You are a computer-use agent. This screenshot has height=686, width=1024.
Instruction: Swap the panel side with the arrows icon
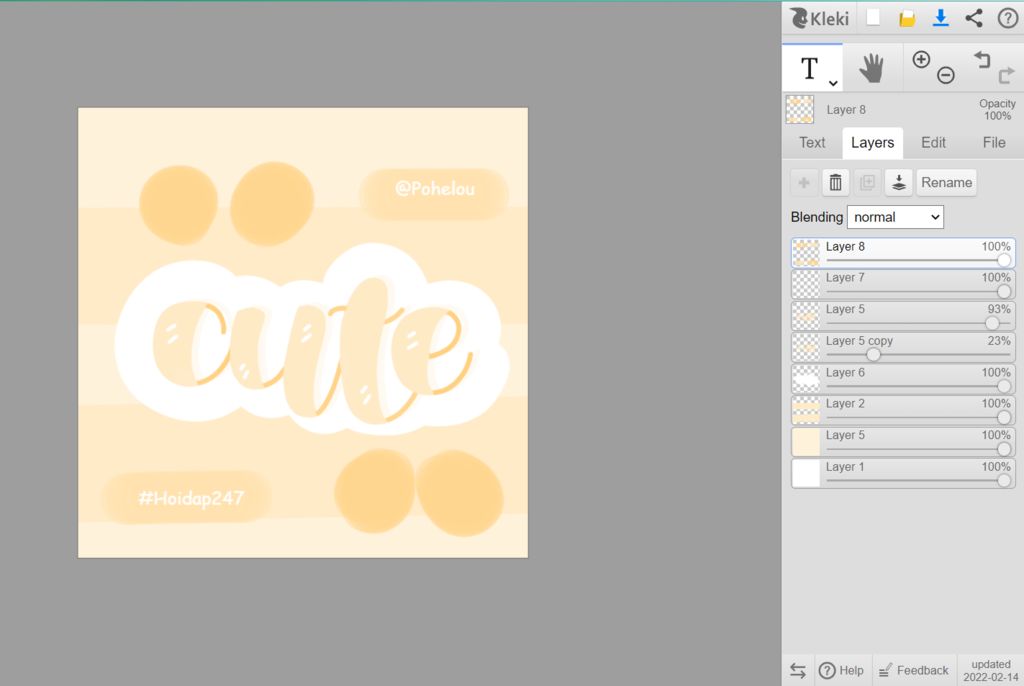click(x=797, y=670)
